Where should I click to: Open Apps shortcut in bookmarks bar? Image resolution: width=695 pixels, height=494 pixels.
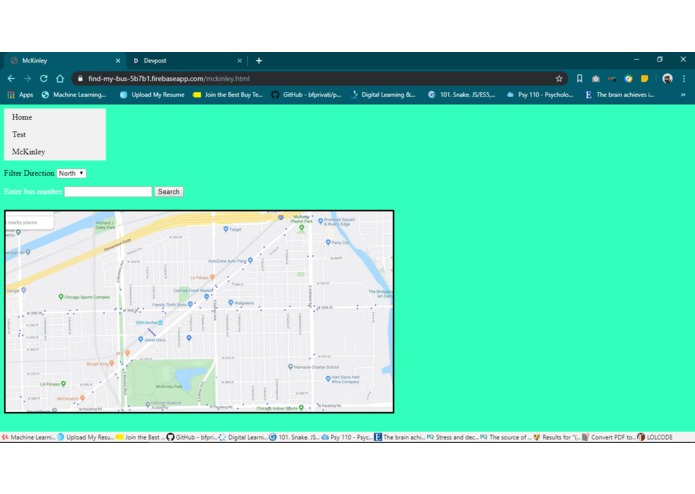tap(20, 95)
